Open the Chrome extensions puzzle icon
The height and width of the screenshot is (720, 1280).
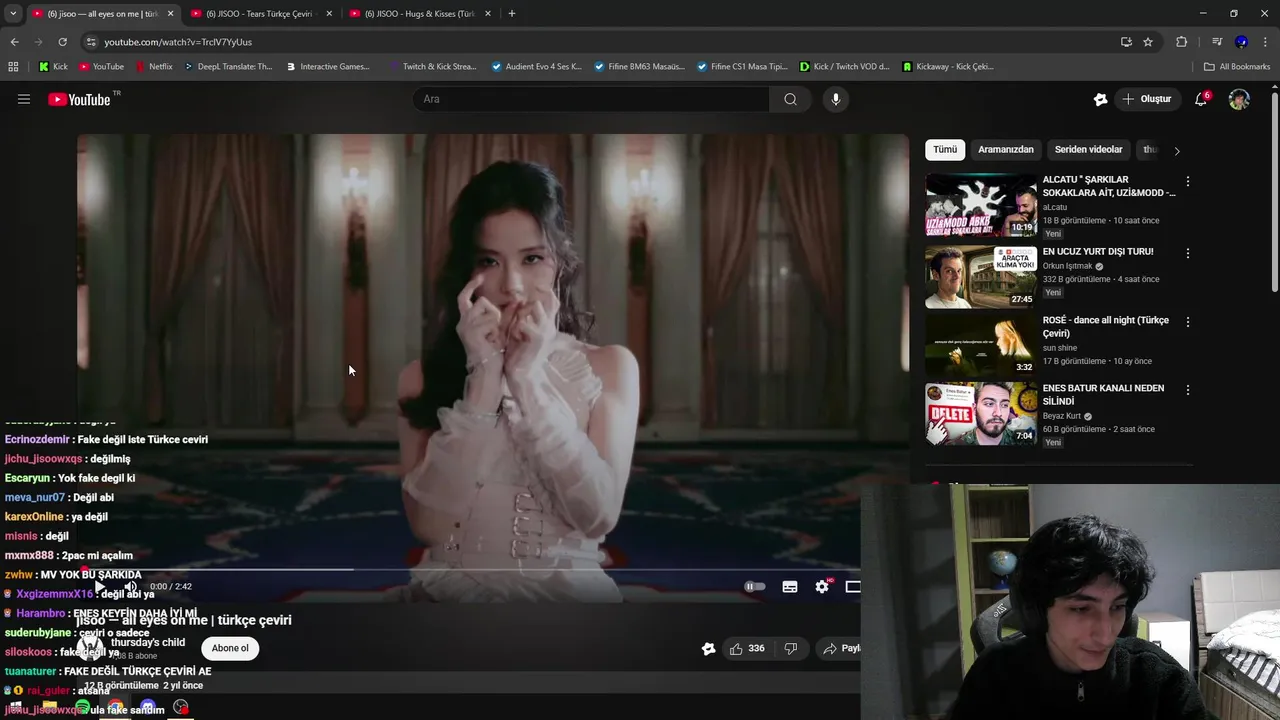(1181, 42)
